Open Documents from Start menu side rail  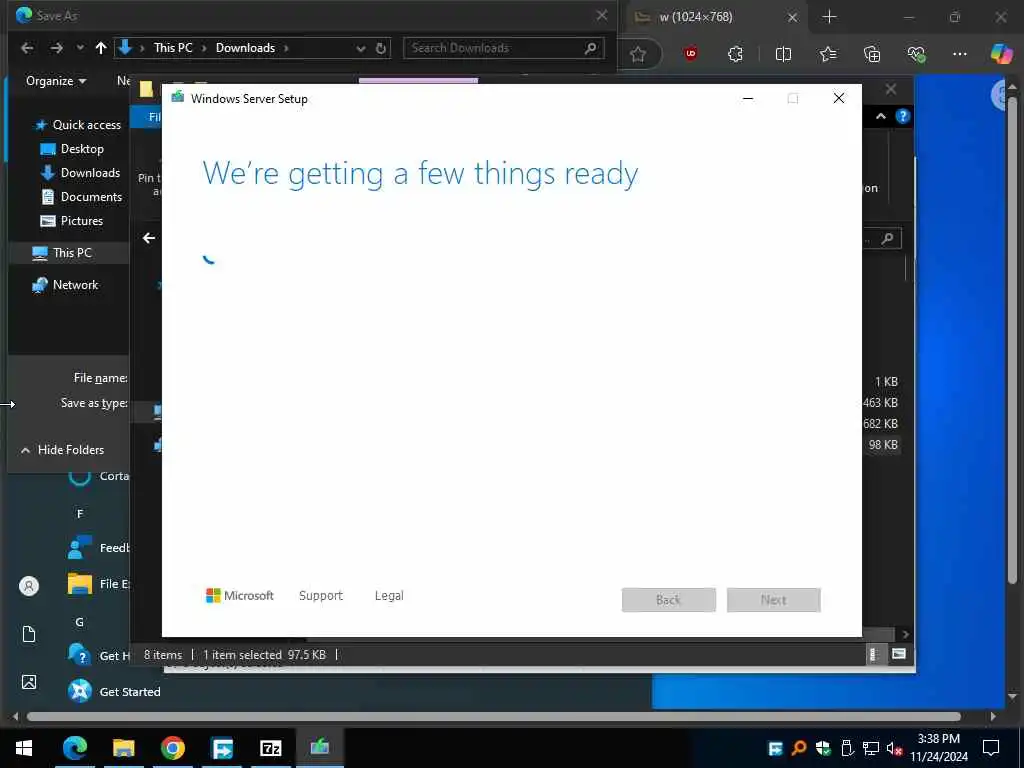29,634
